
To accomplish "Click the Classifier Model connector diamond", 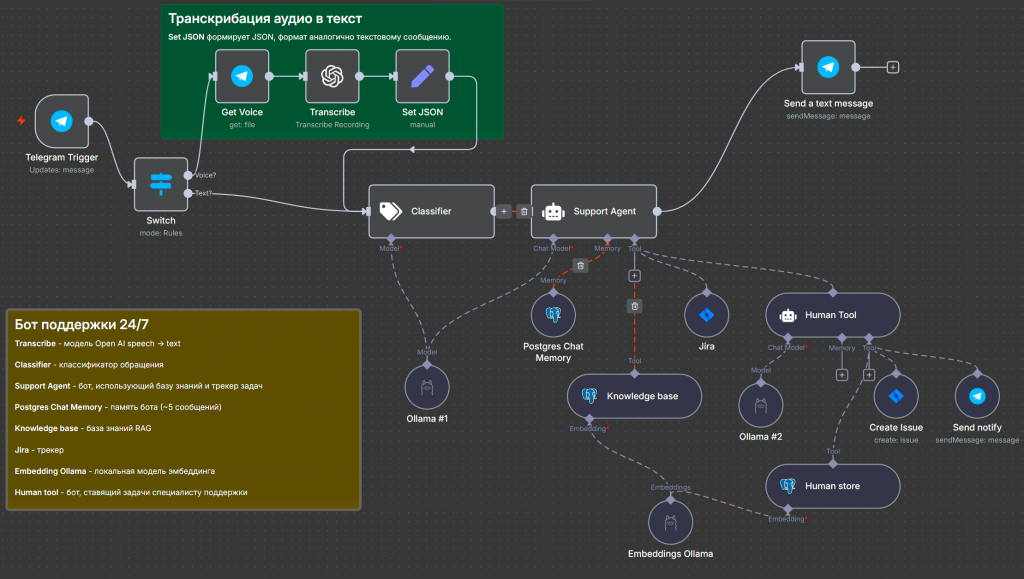I will [391, 239].
